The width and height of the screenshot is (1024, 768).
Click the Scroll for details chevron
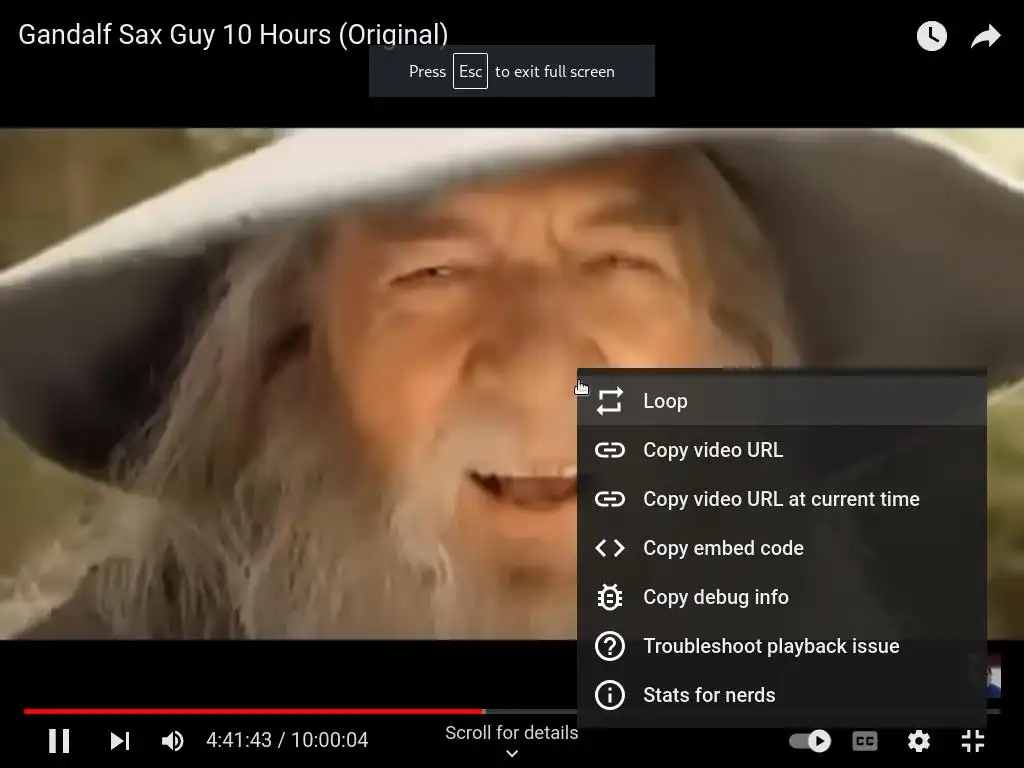coord(512,754)
